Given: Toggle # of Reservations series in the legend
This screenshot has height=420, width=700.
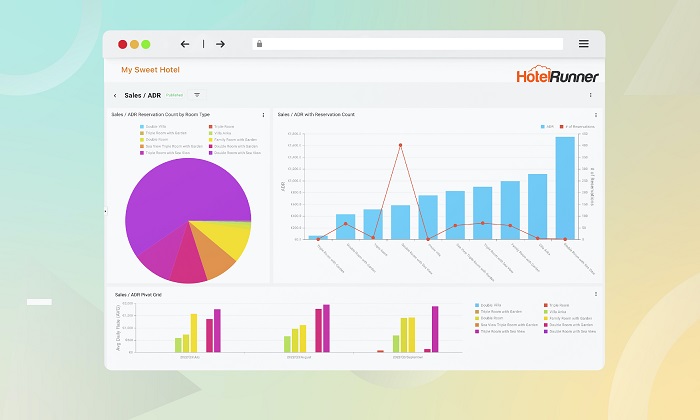Looking at the screenshot, I should (577, 127).
